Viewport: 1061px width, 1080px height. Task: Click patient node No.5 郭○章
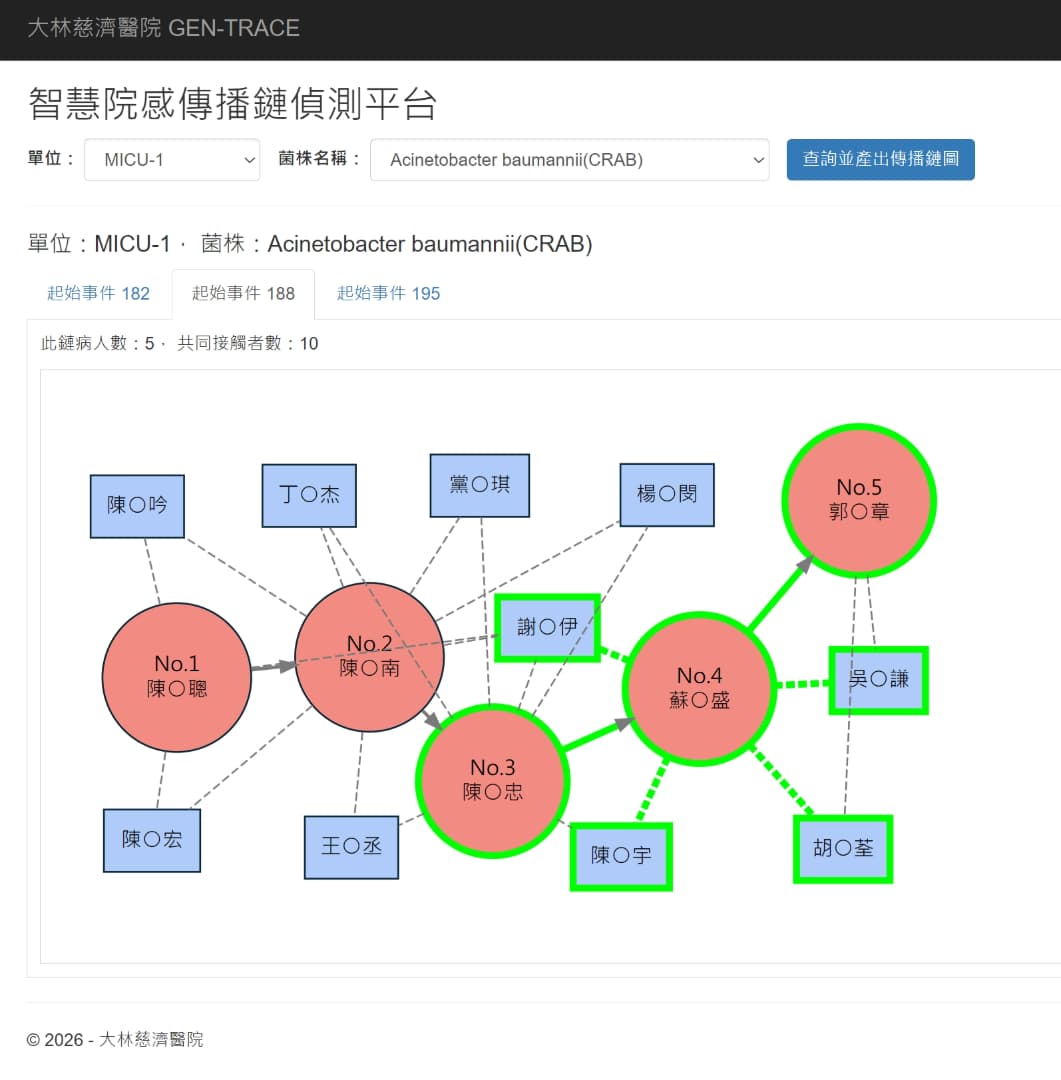[x=859, y=500]
